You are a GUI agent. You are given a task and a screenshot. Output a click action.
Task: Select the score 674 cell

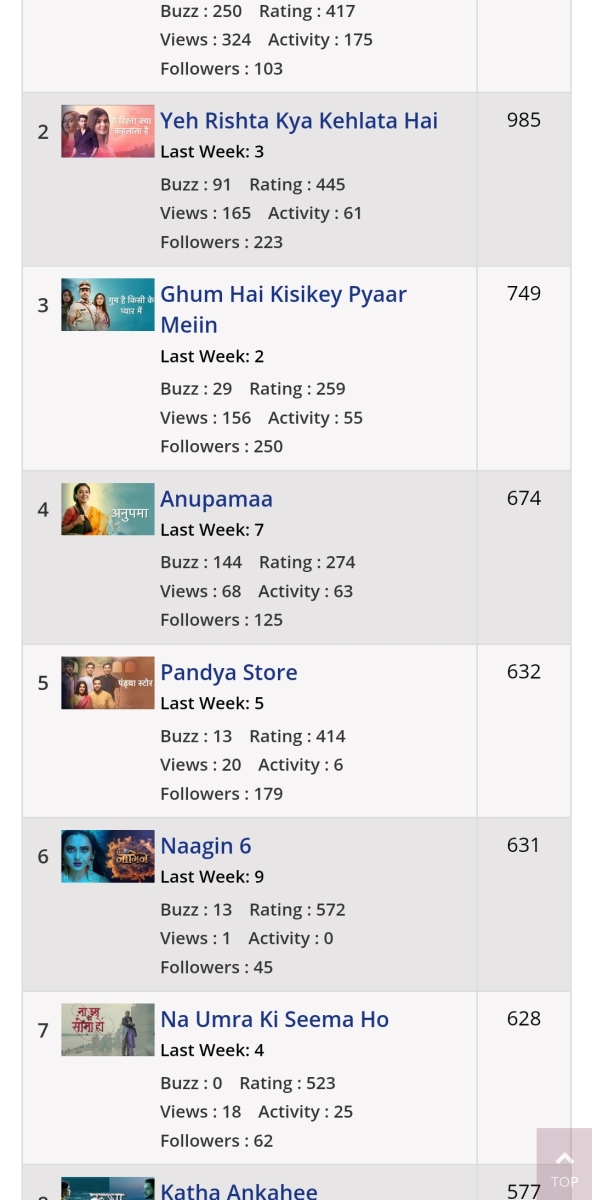[524, 558]
